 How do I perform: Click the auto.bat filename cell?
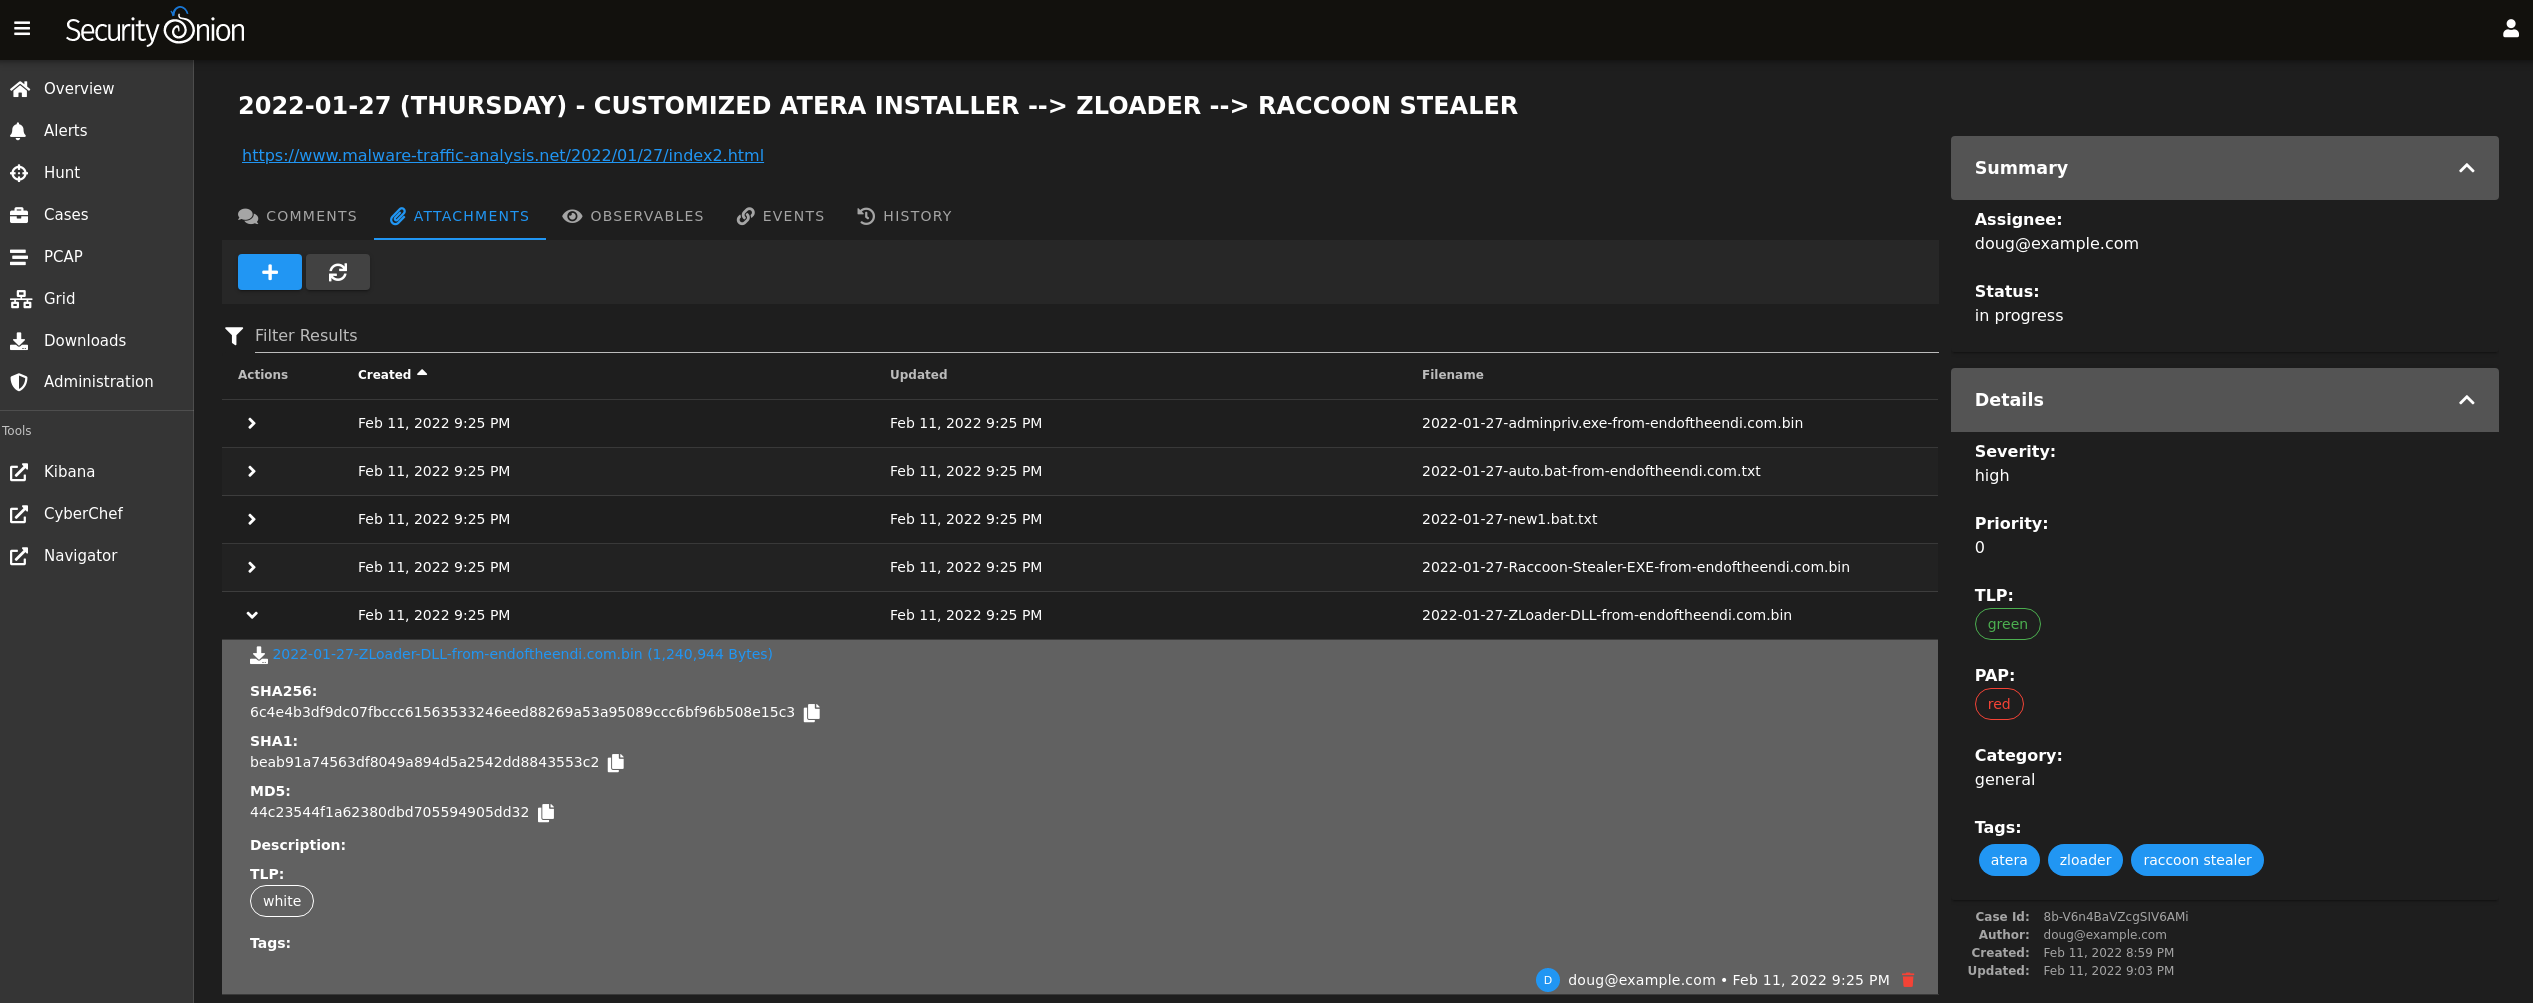point(1591,471)
